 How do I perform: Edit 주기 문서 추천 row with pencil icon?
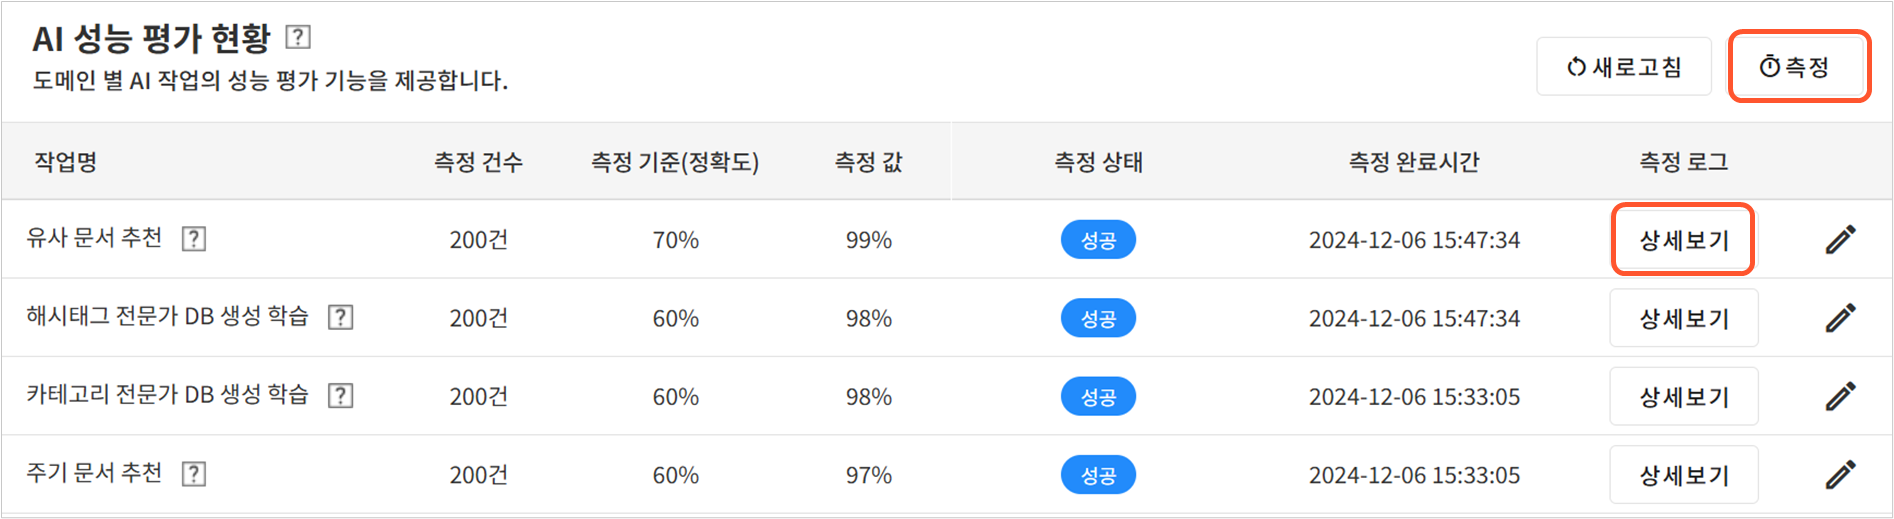1840,475
